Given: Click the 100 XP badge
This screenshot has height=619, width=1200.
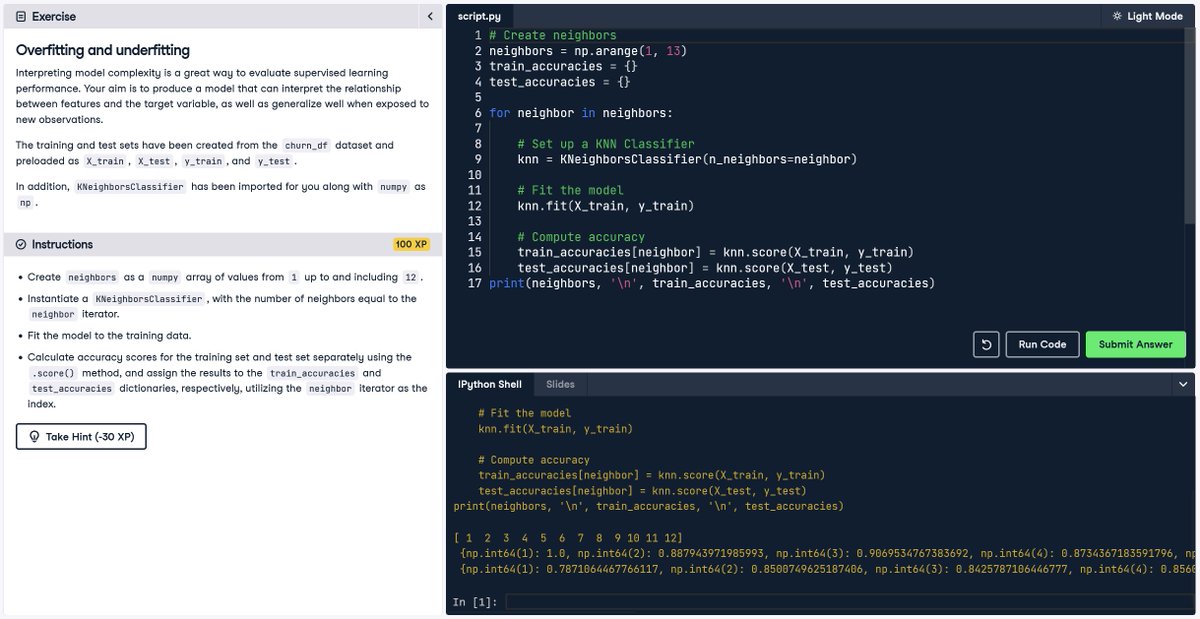Looking at the screenshot, I should pos(412,244).
